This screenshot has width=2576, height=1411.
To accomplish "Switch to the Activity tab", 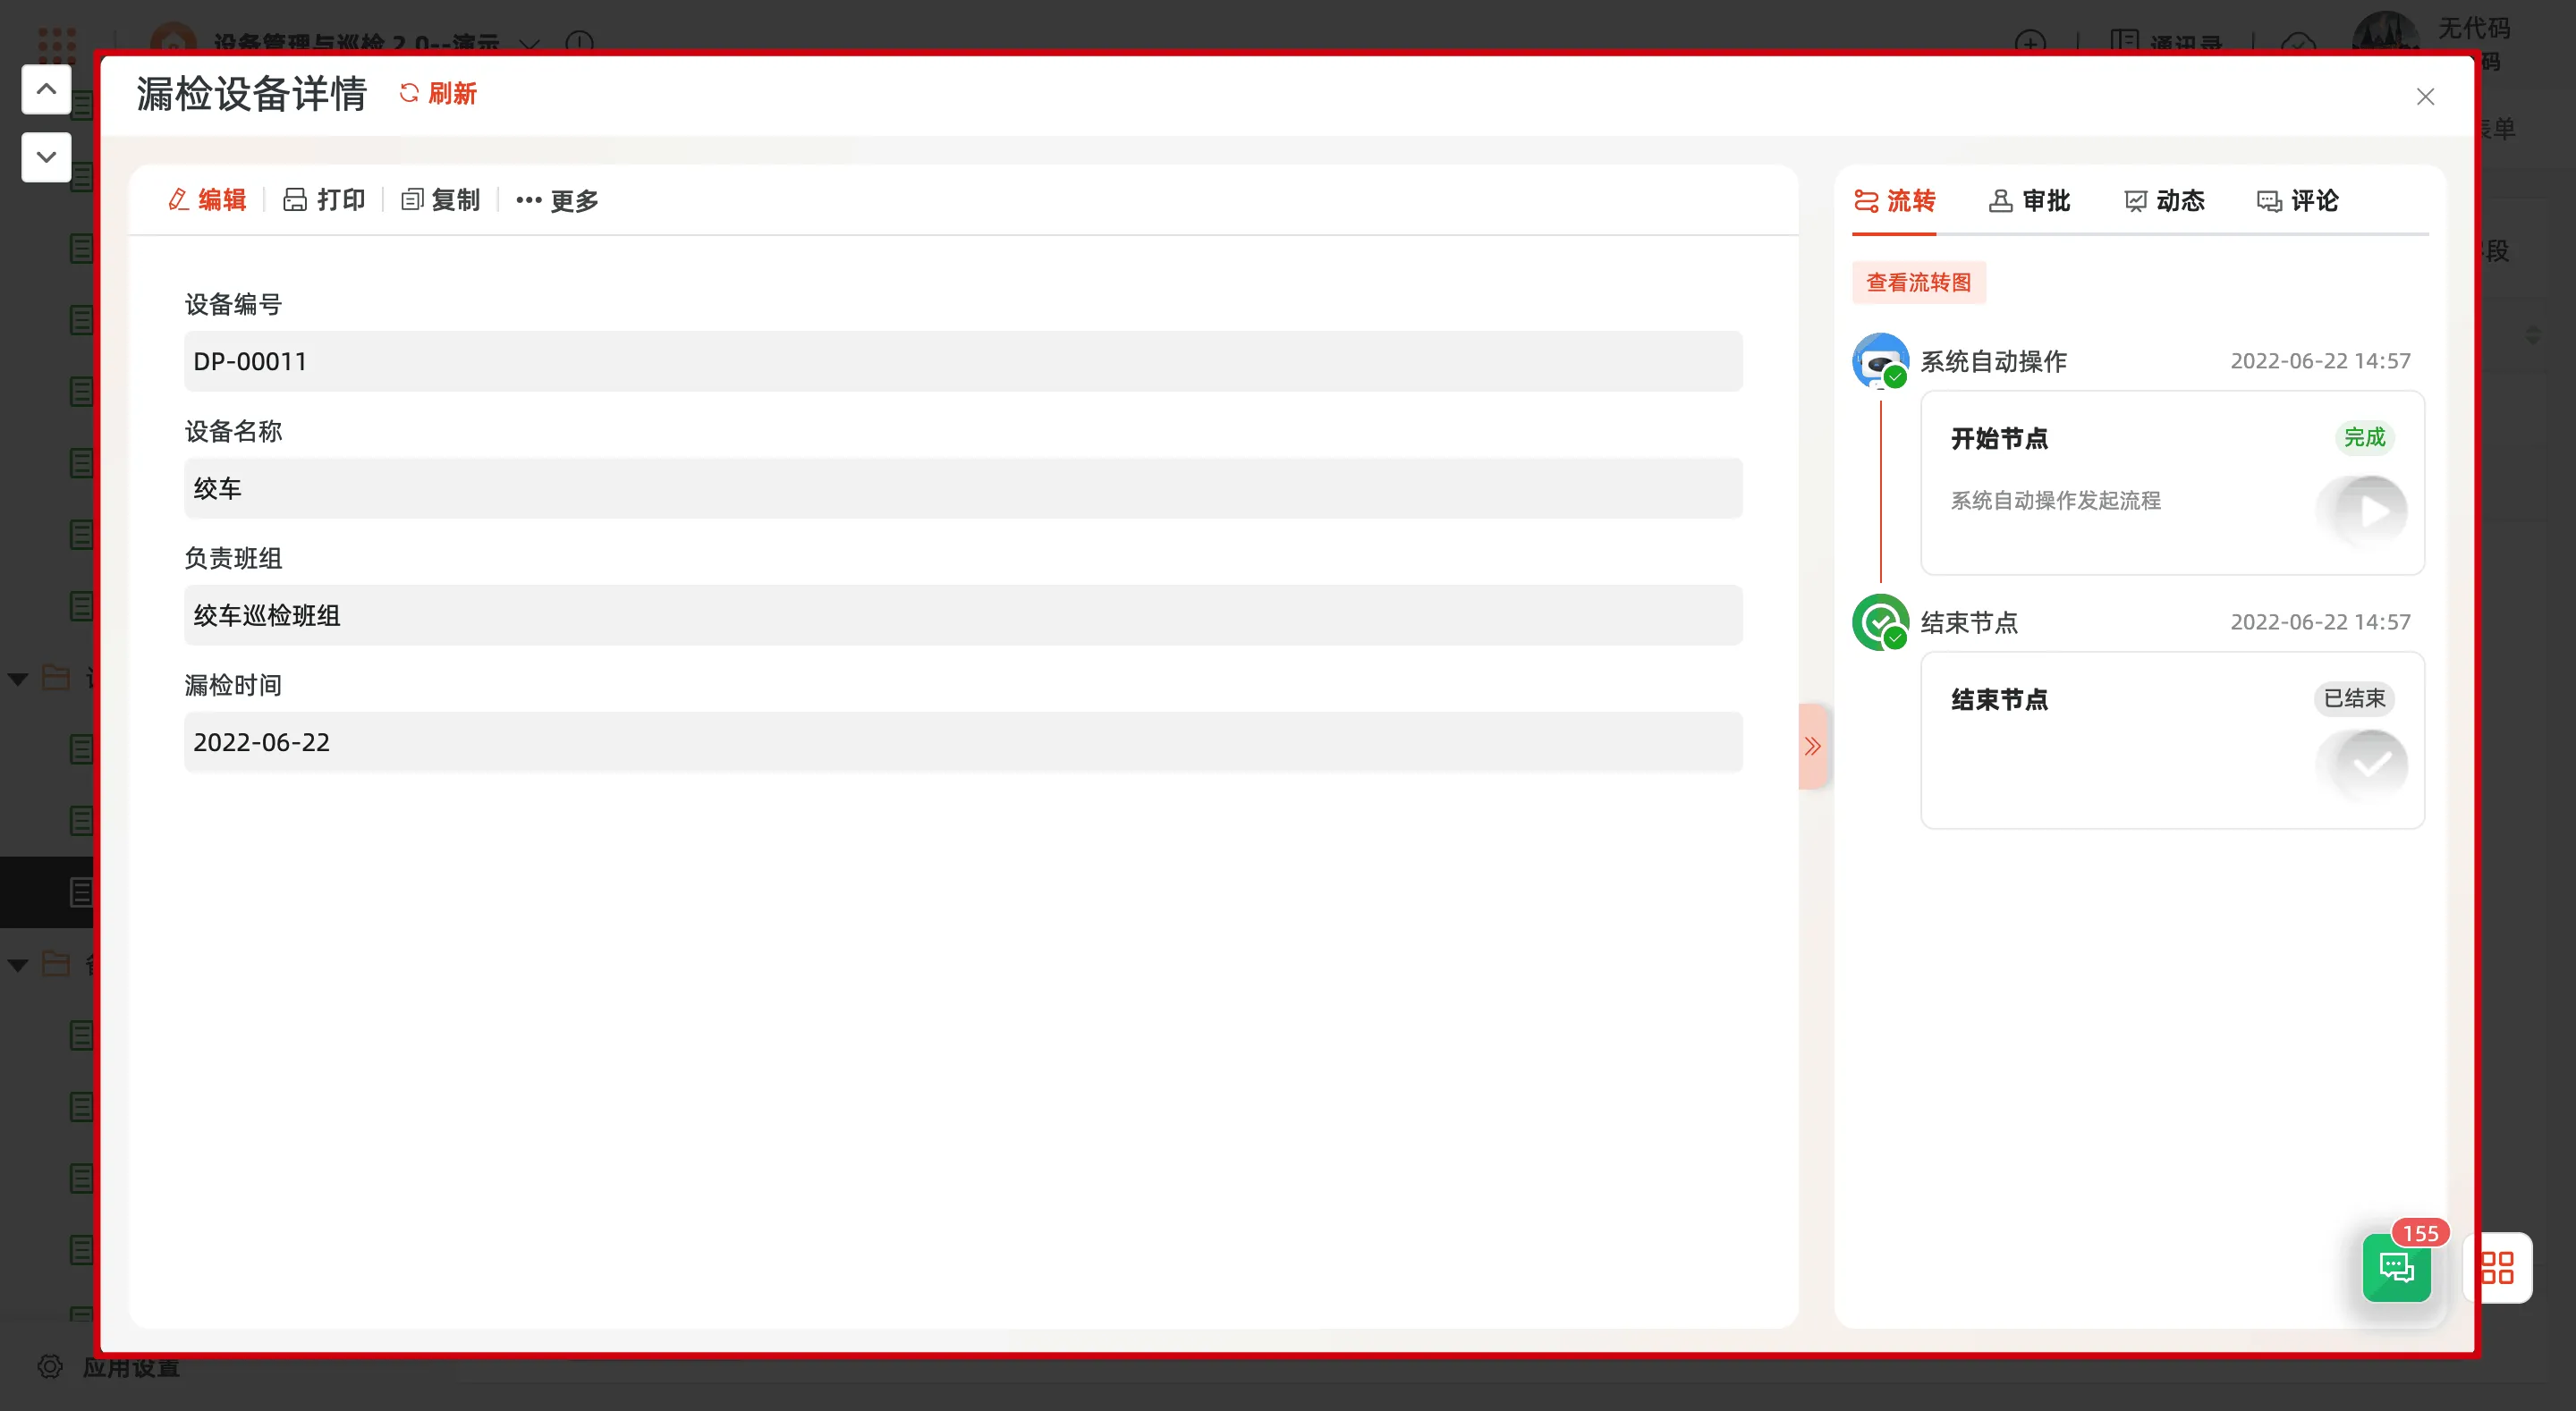I will click(2164, 200).
